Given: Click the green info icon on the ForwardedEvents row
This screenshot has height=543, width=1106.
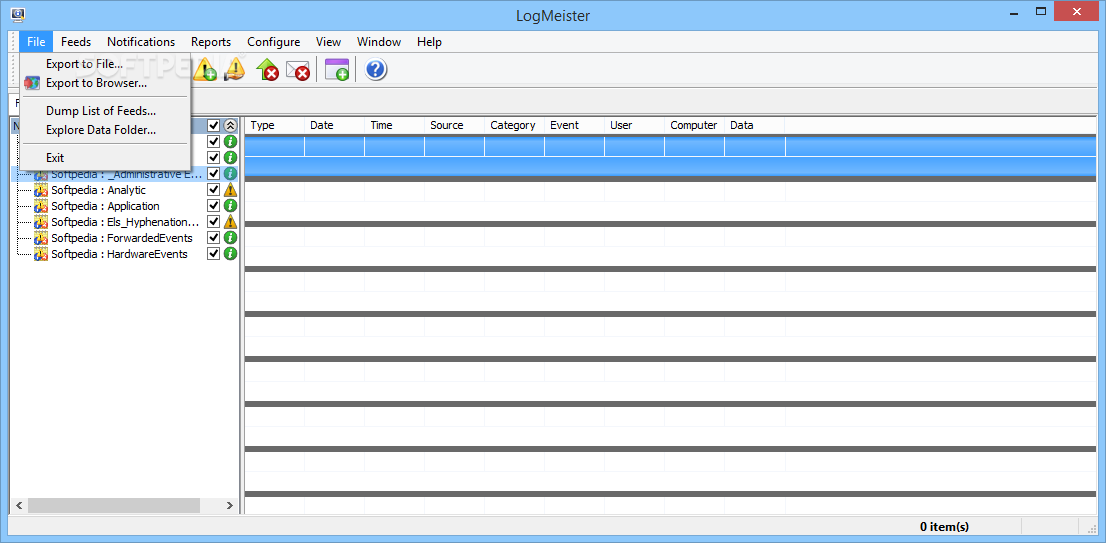Looking at the screenshot, I should point(231,238).
